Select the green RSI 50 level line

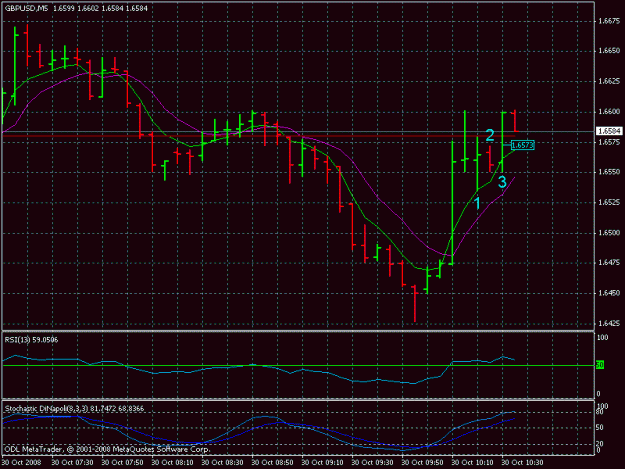pyautogui.click(x=298, y=365)
